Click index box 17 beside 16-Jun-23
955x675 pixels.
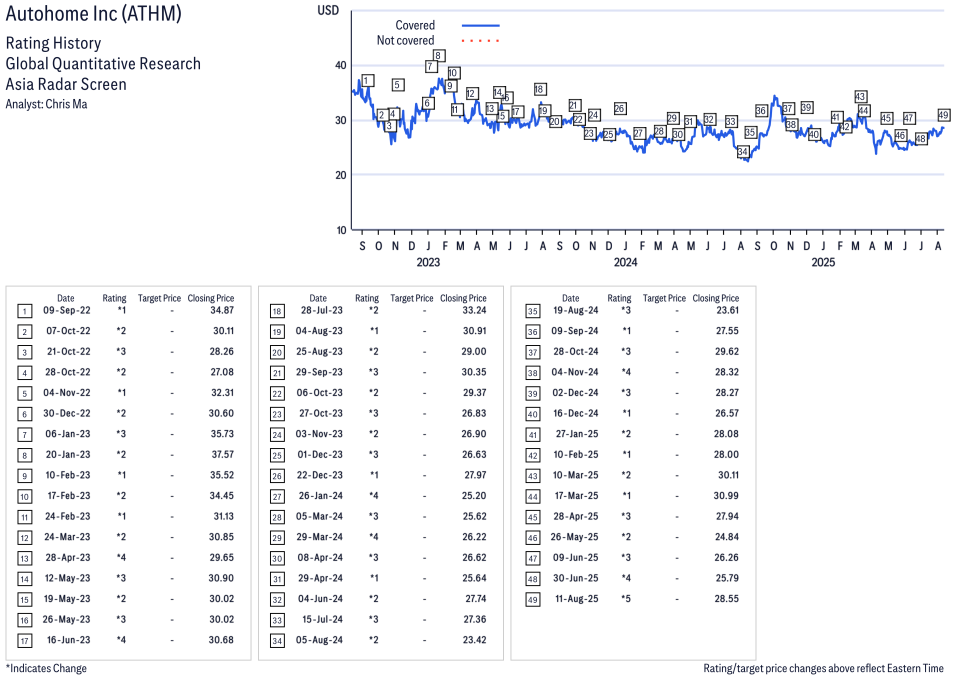[24, 641]
